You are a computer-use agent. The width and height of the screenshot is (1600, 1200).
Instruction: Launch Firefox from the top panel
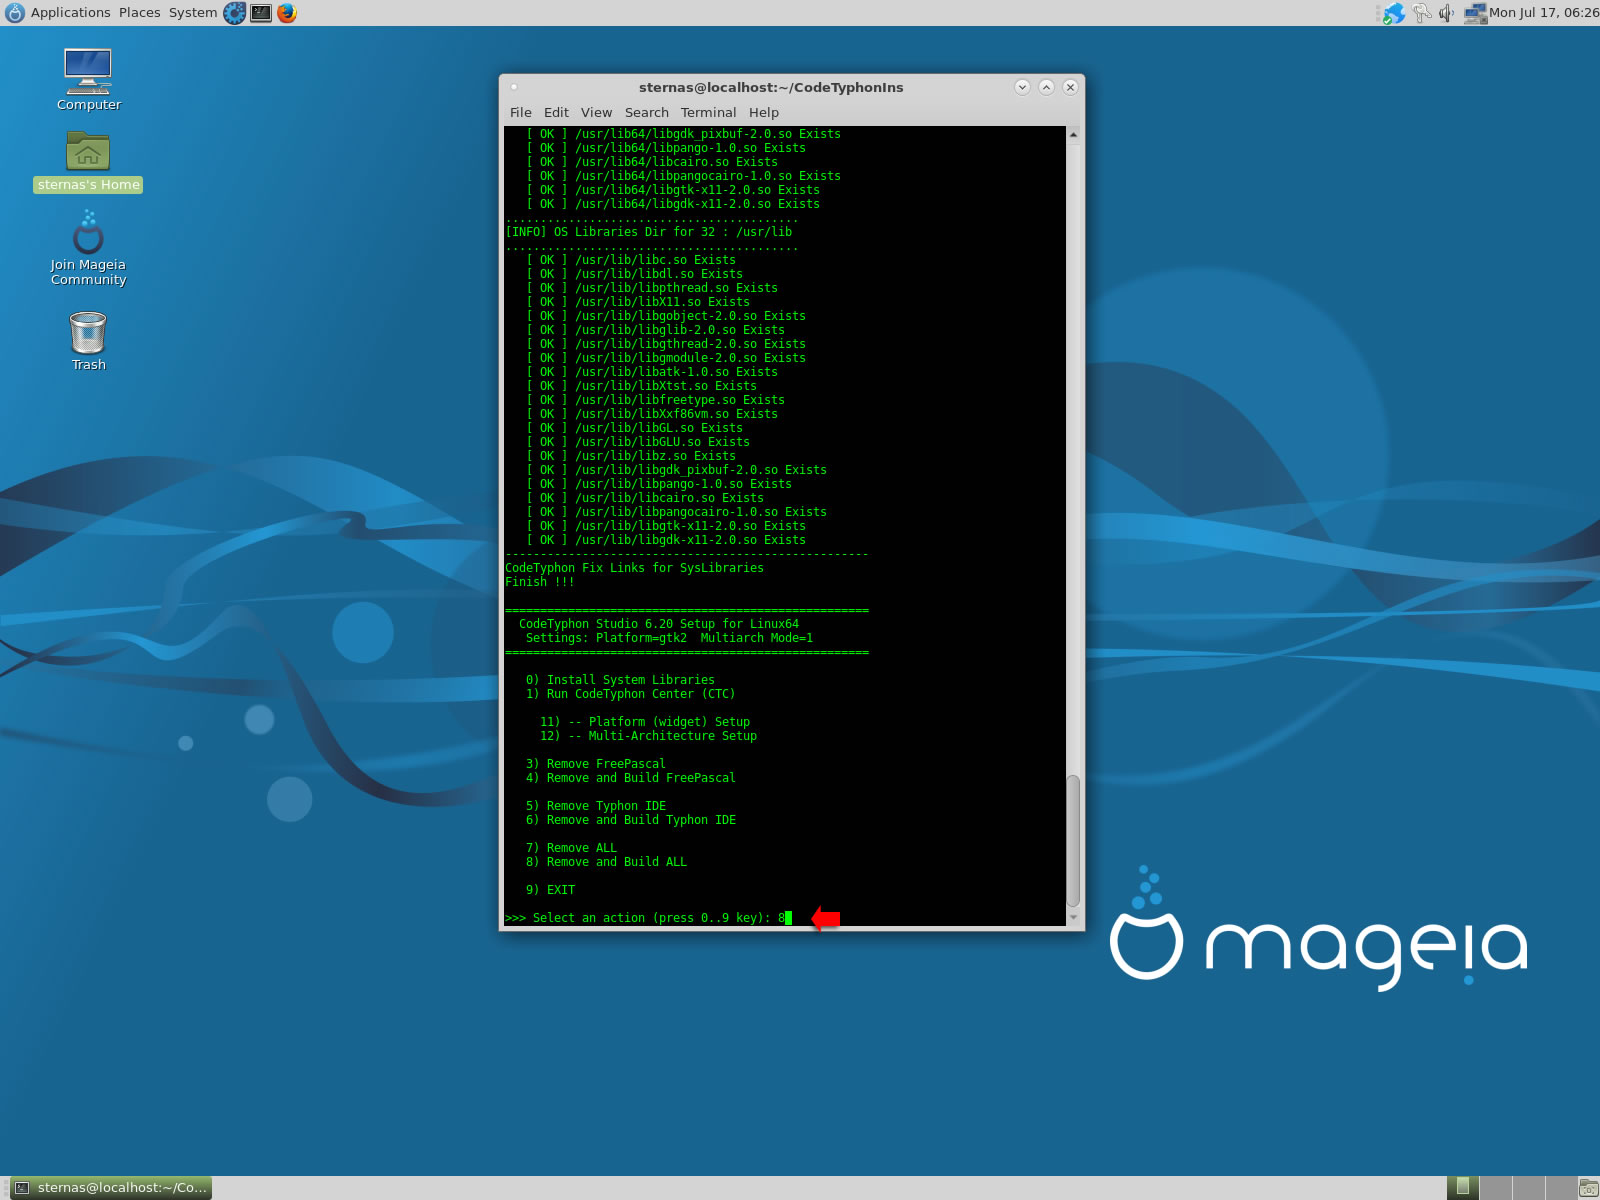pyautogui.click(x=287, y=13)
